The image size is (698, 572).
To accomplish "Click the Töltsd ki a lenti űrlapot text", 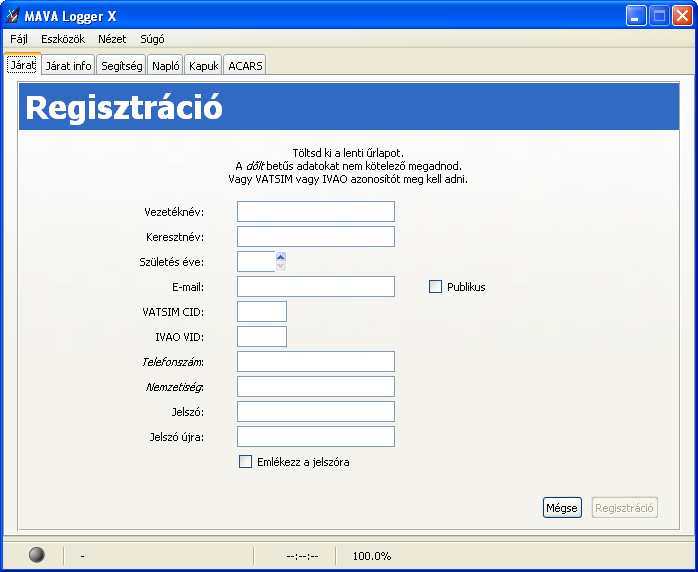I will (348, 153).
